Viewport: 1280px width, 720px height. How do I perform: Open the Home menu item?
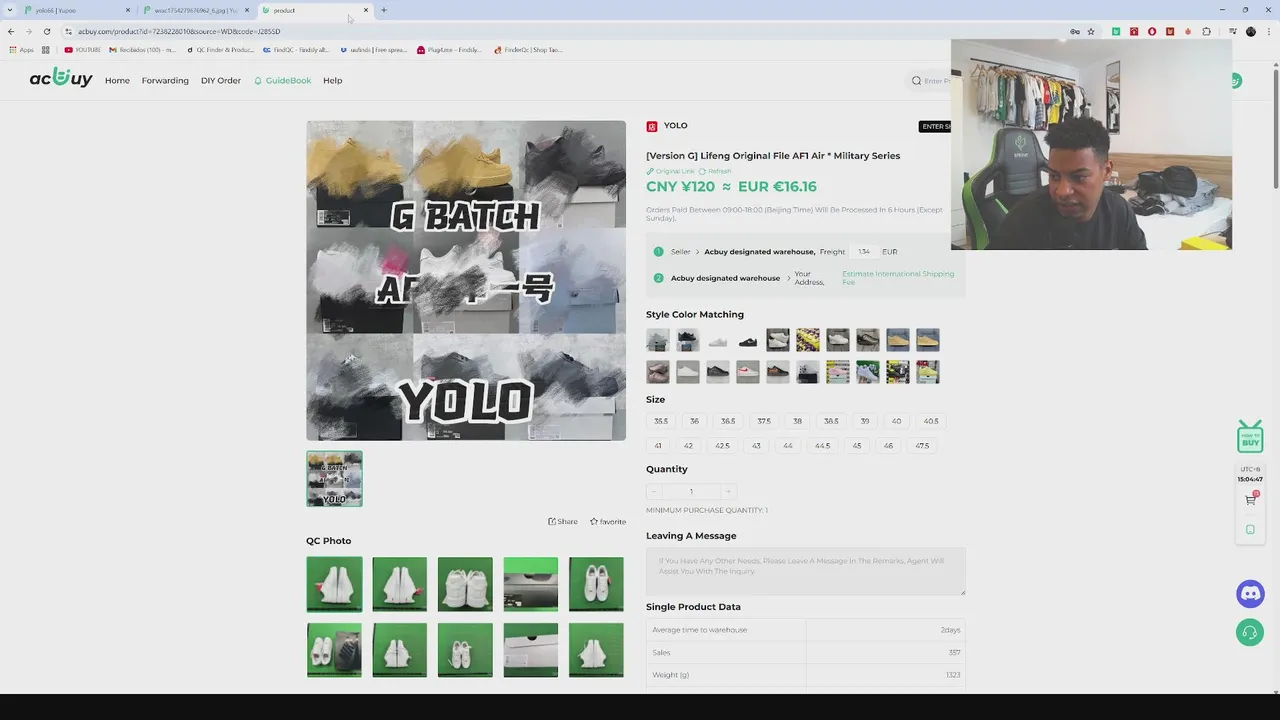(117, 81)
